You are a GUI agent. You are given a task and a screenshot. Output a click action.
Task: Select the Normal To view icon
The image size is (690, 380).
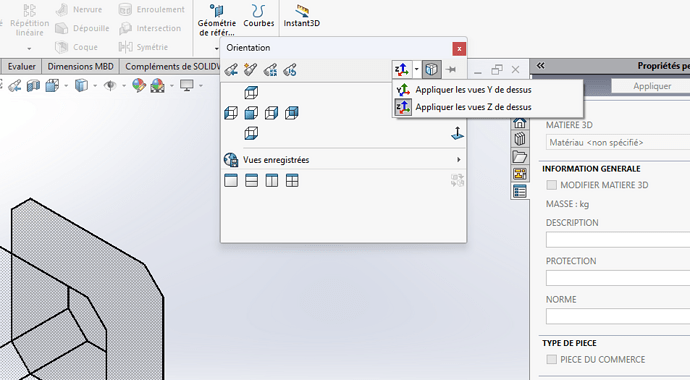pyautogui.click(x=458, y=133)
